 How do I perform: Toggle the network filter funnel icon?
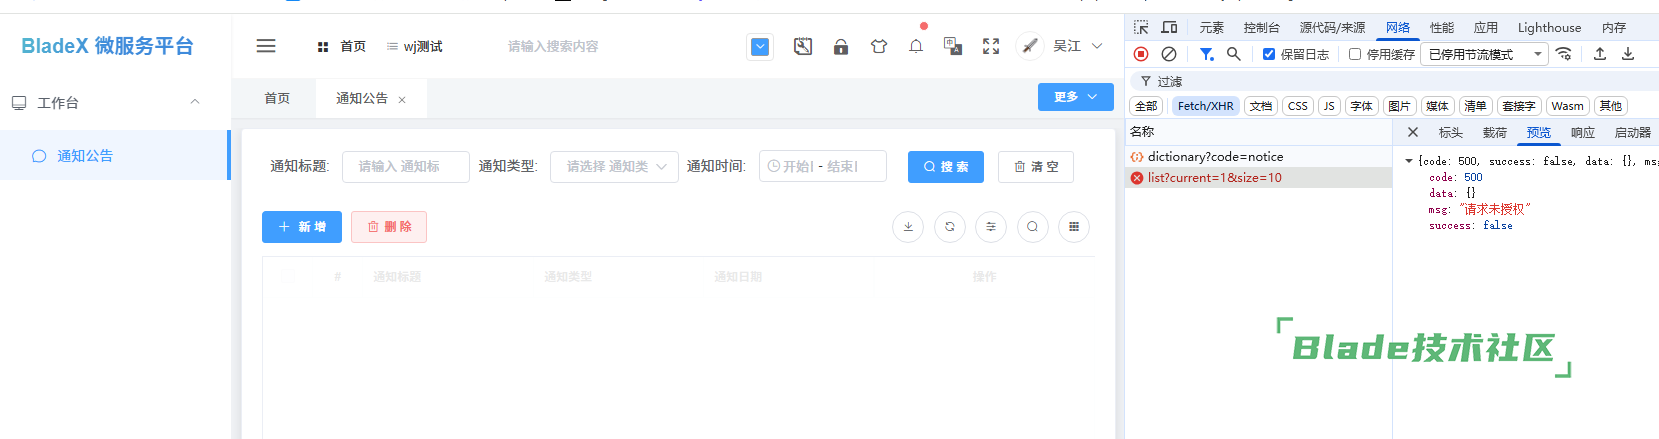pos(1207,54)
